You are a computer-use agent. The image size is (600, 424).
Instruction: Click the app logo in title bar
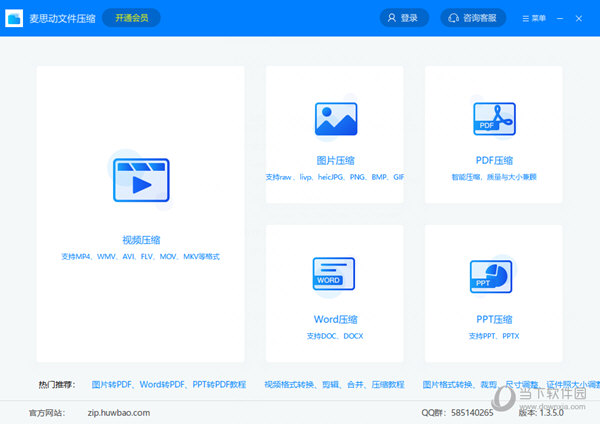pos(14,18)
